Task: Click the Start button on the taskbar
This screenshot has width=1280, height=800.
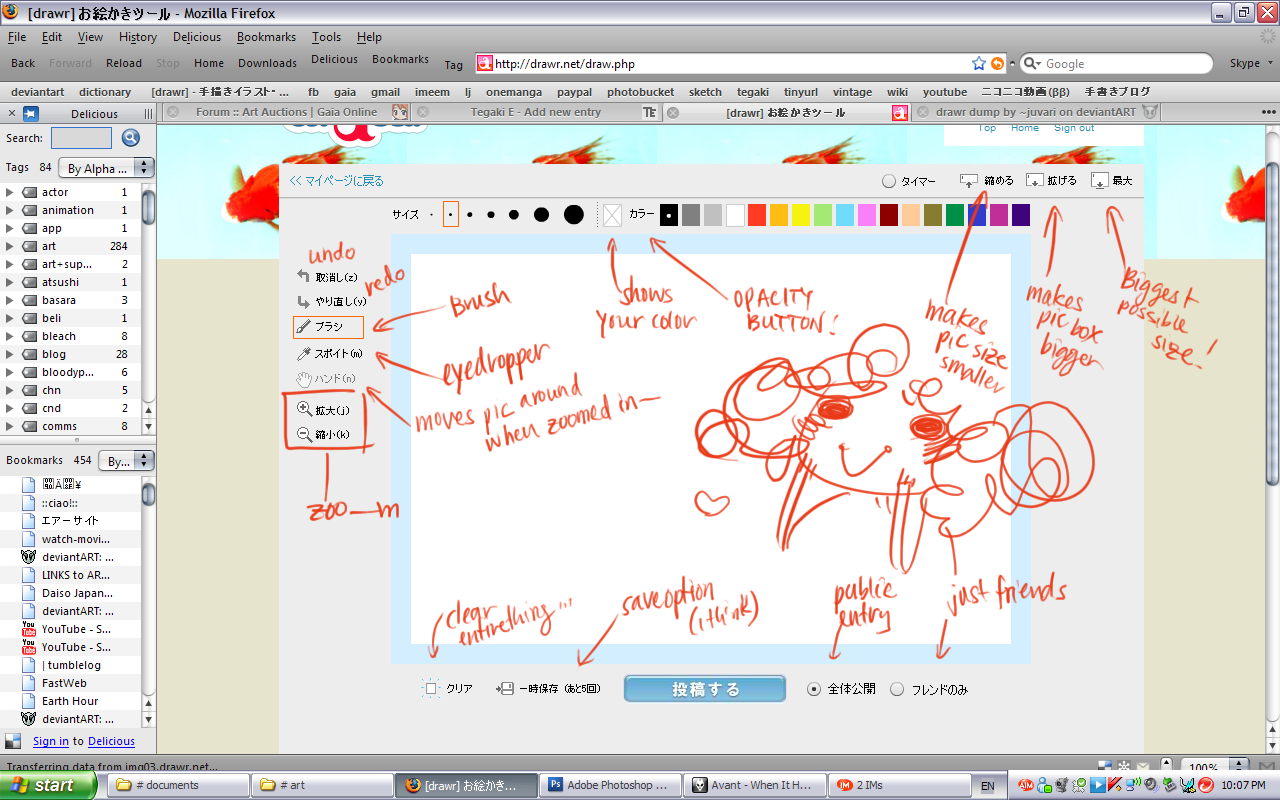Action: pyautogui.click(x=49, y=785)
